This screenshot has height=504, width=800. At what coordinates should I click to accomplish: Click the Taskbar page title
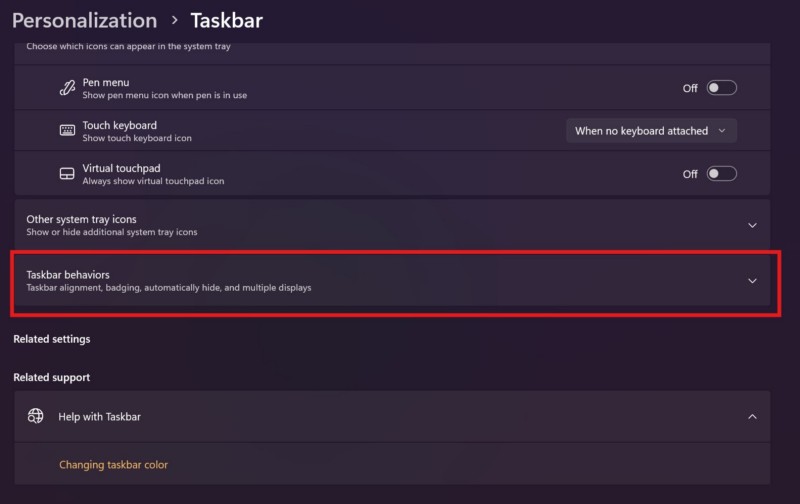226,20
